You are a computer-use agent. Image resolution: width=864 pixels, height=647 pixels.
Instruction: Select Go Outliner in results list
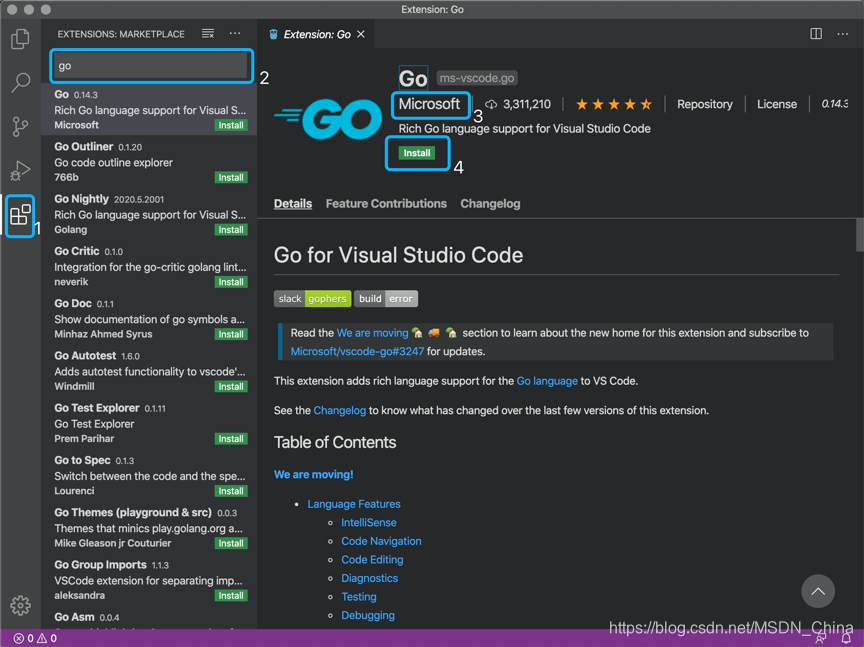coord(149,161)
